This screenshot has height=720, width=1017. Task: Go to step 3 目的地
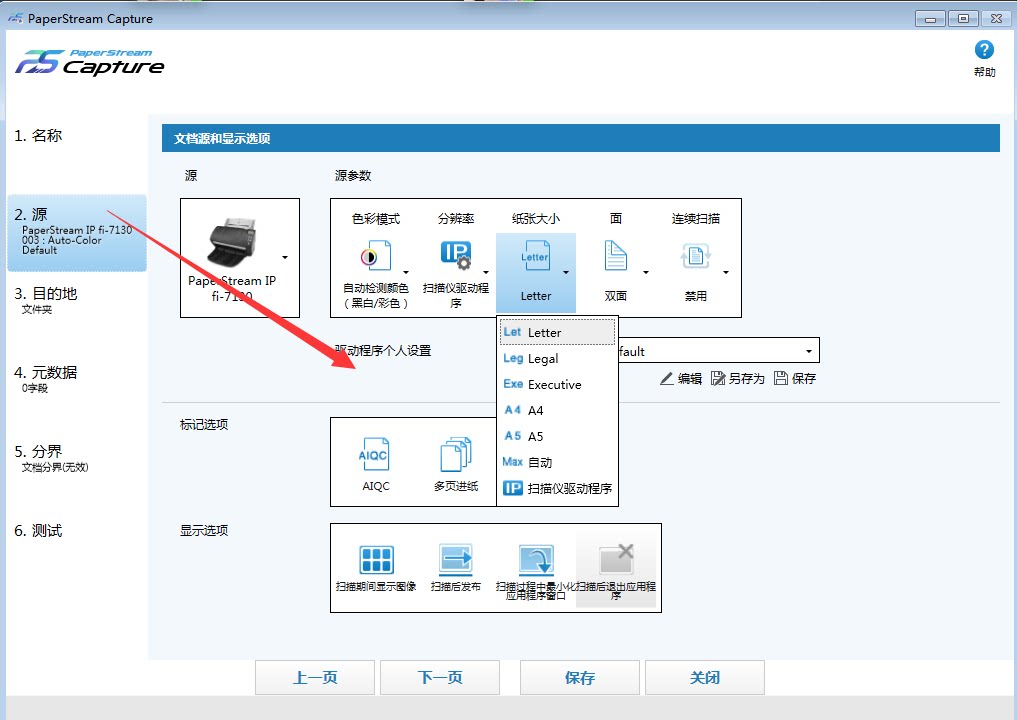45,300
